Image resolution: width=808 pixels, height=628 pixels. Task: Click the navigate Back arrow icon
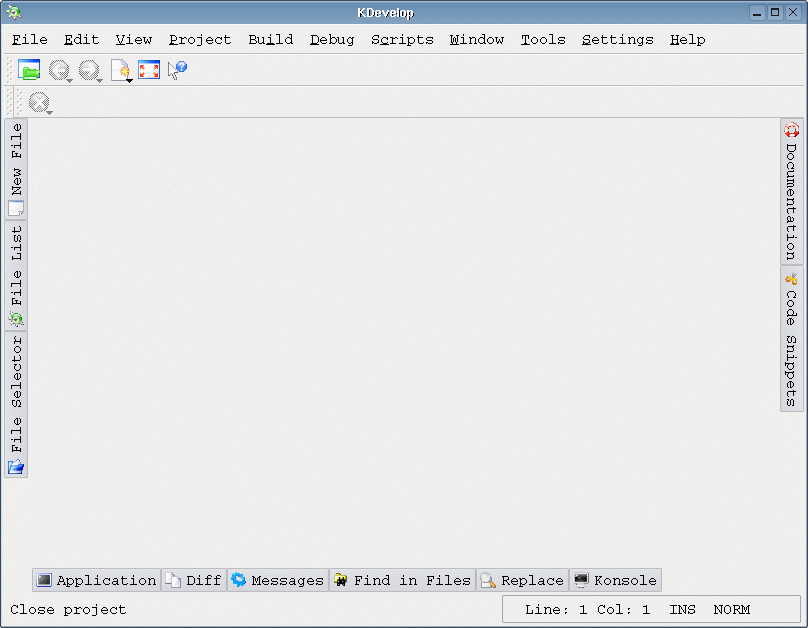click(58, 70)
